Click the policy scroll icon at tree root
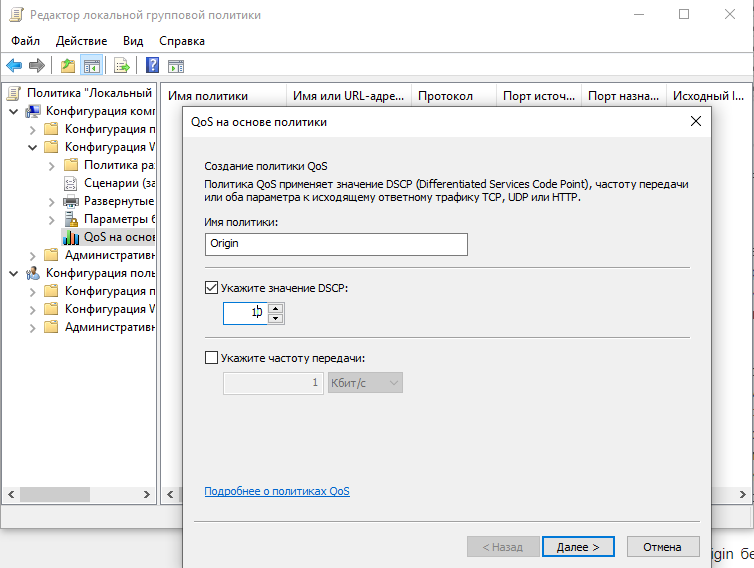Image resolution: width=754 pixels, height=568 pixels. click(14, 93)
